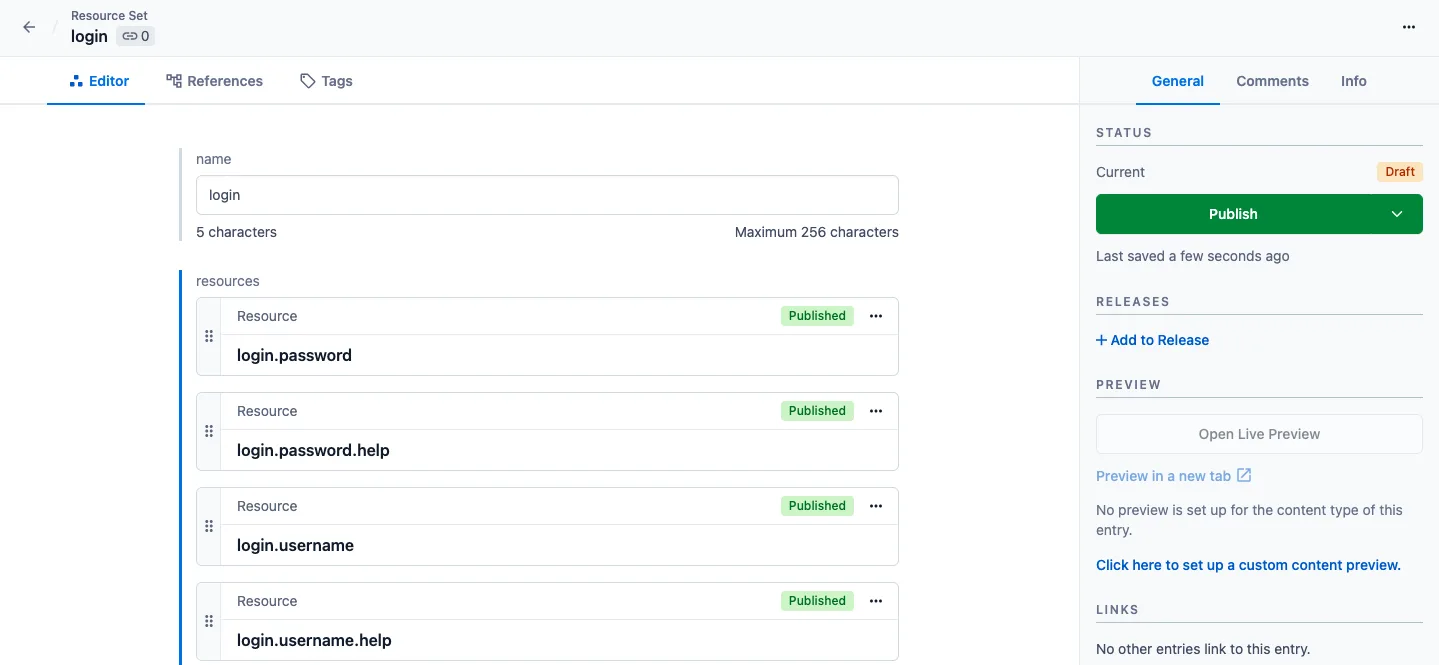The image size is (1439, 665).
Task: Click the Last saved a few seconds ago text
Action: [1193, 256]
